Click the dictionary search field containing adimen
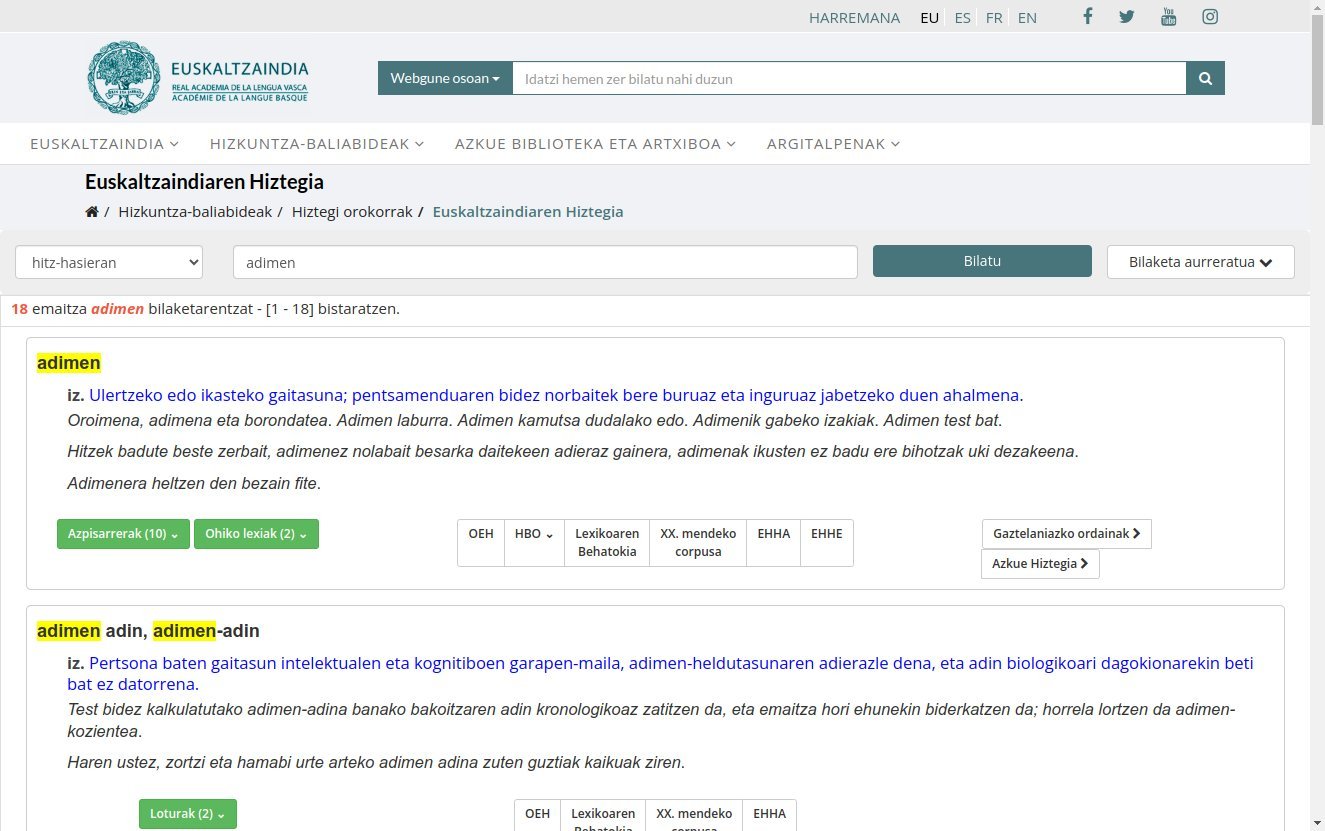The height and width of the screenshot is (831, 1325). click(x=545, y=262)
